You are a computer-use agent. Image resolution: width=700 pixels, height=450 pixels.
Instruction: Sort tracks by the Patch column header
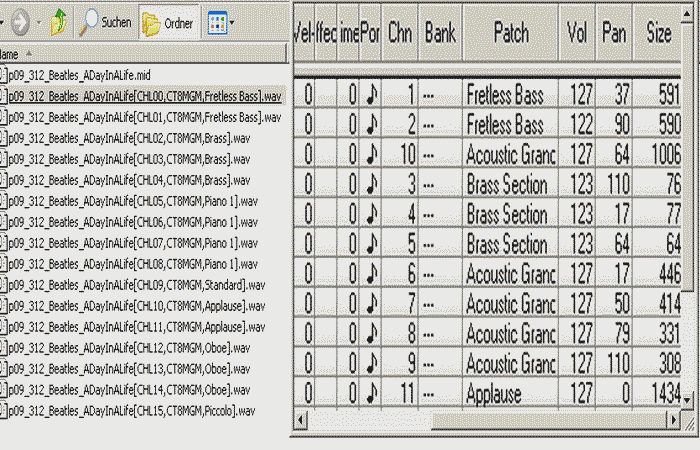pyautogui.click(x=511, y=33)
